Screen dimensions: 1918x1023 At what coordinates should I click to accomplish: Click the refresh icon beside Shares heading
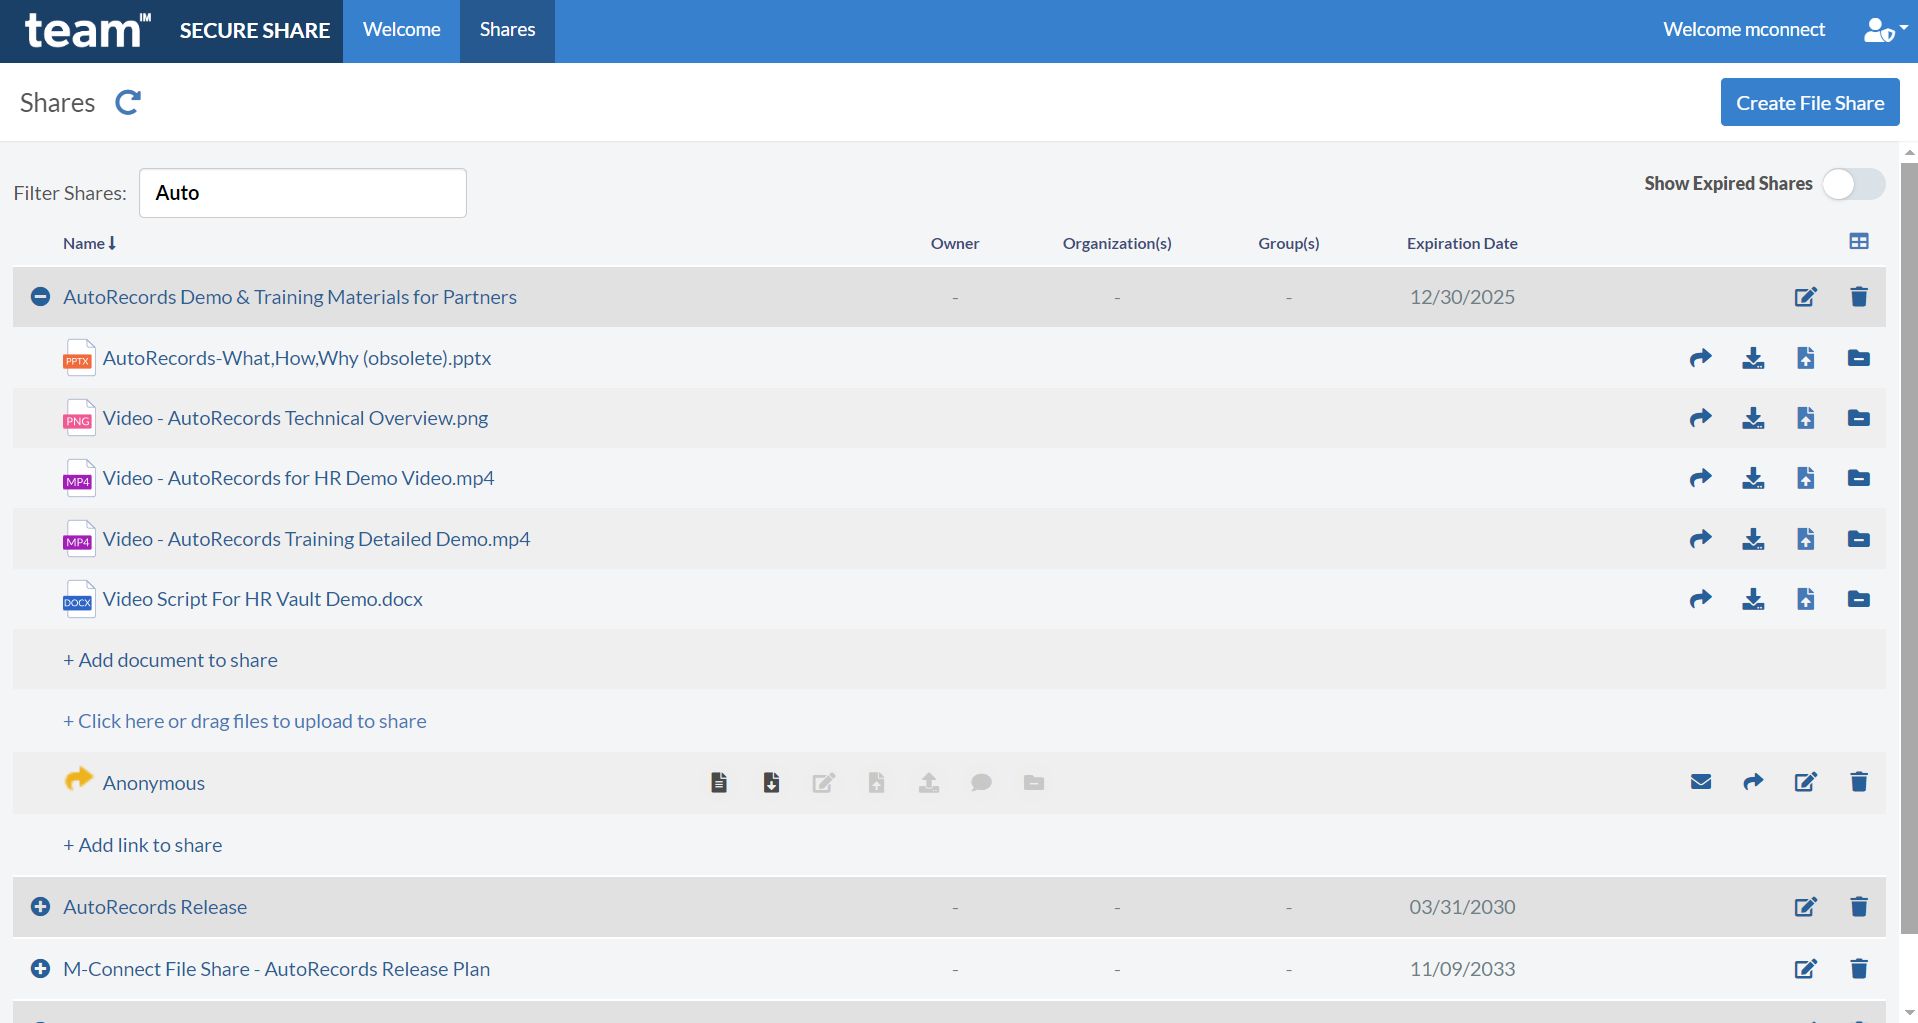128,102
